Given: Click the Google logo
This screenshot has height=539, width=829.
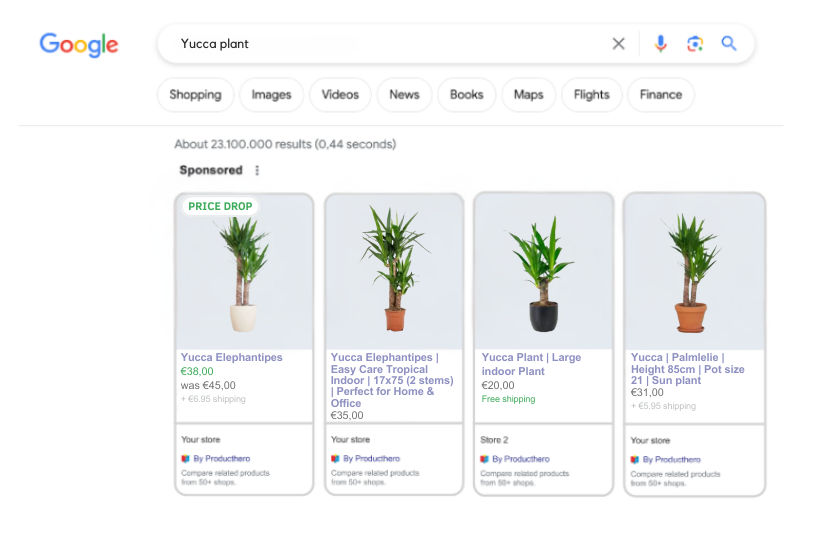Looking at the screenshot, I should (x=79, y=44).
